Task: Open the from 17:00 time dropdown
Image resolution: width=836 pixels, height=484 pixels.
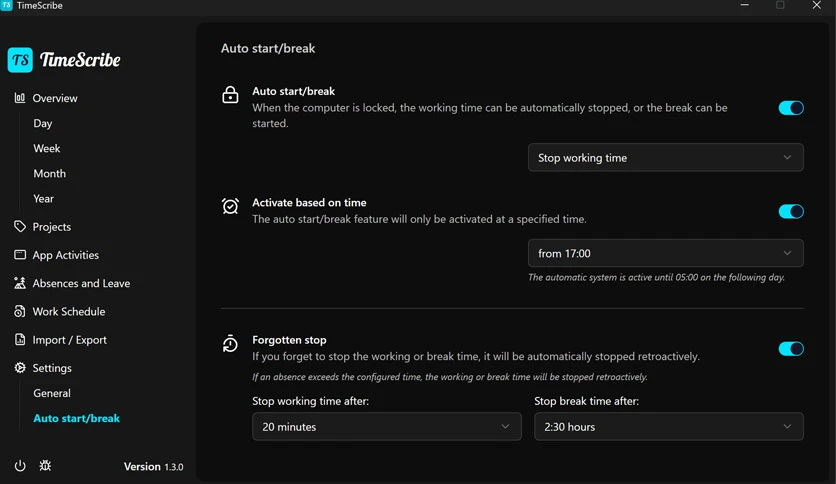Action: point(665,253)
